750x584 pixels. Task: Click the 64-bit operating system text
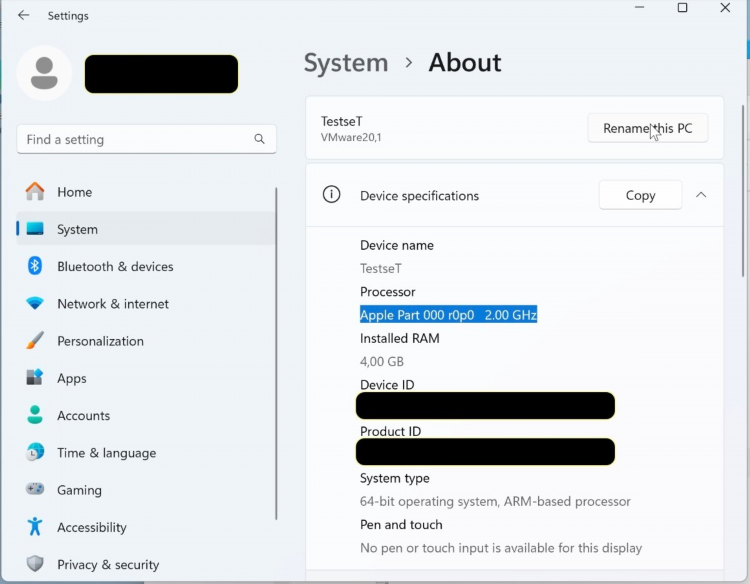coord(495,501)
